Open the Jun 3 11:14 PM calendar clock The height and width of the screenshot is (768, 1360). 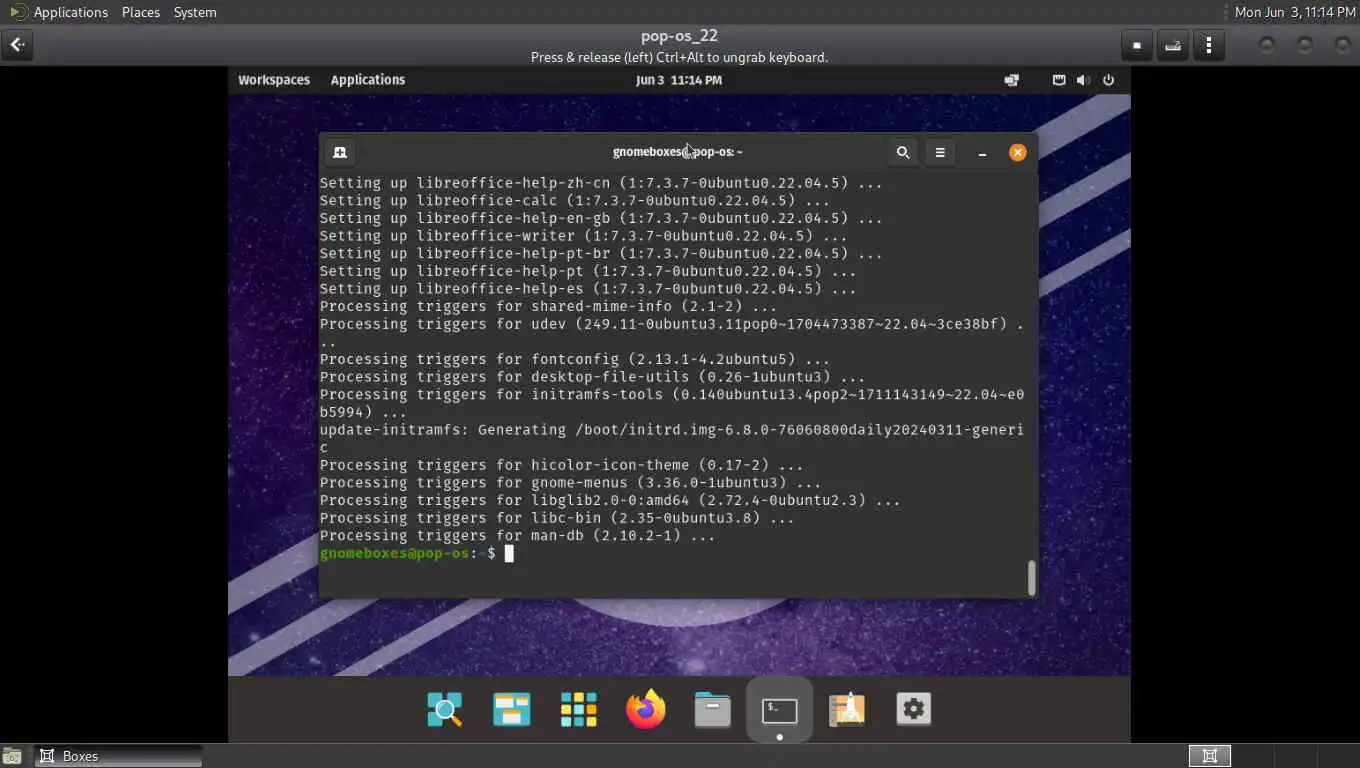coord(679,80)
